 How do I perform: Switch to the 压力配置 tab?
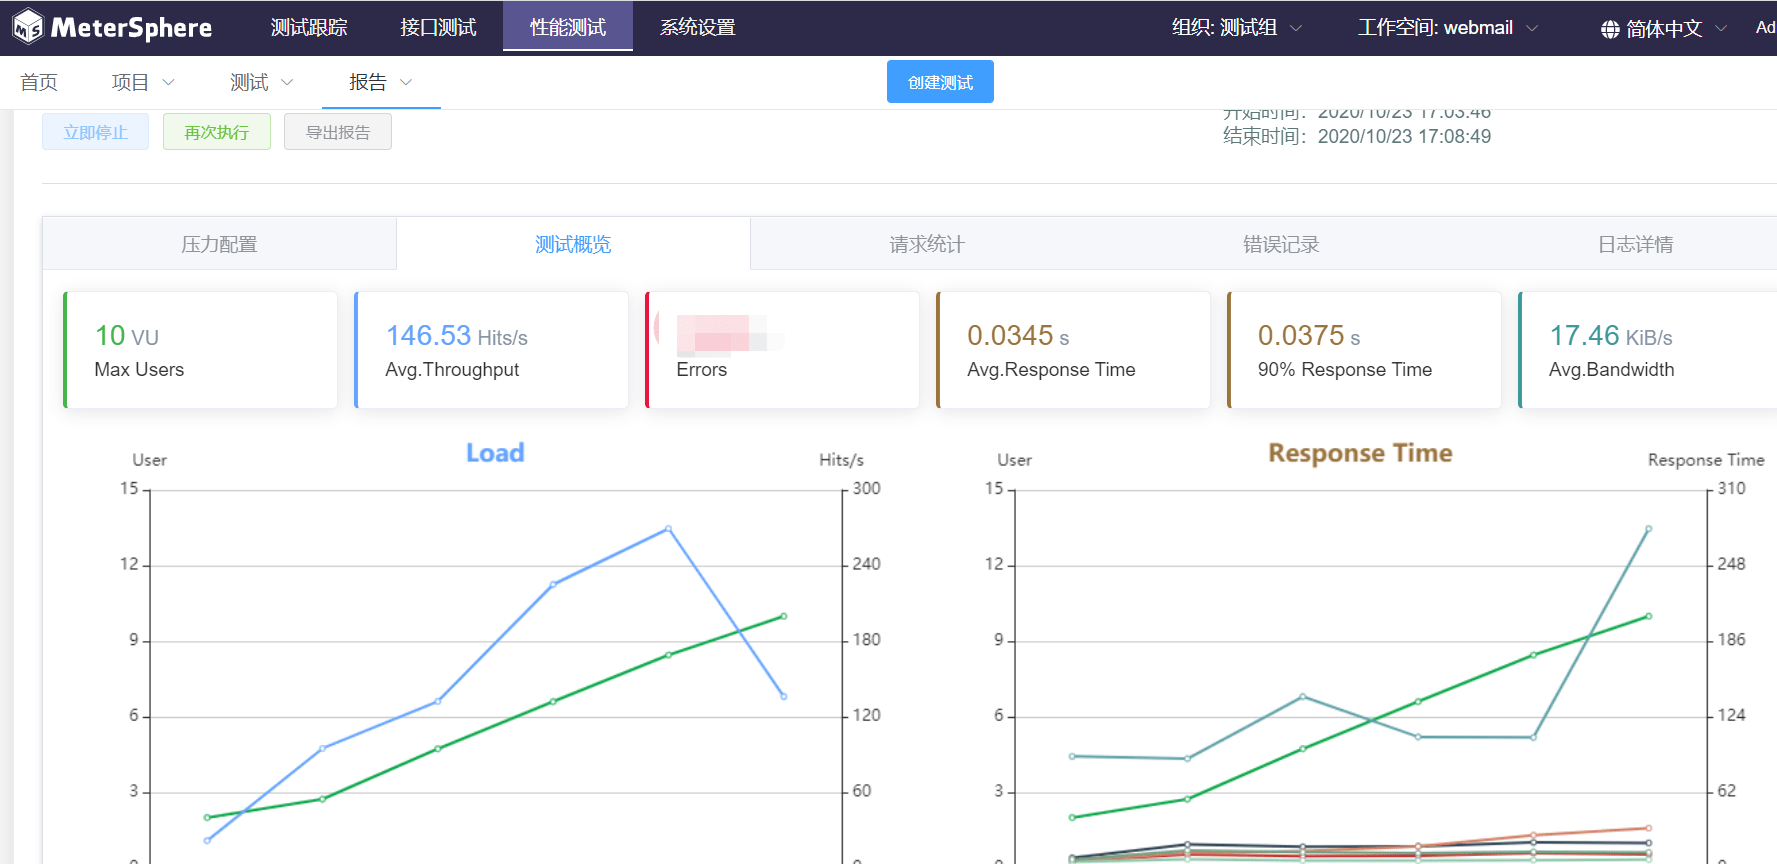coord(219,244)
